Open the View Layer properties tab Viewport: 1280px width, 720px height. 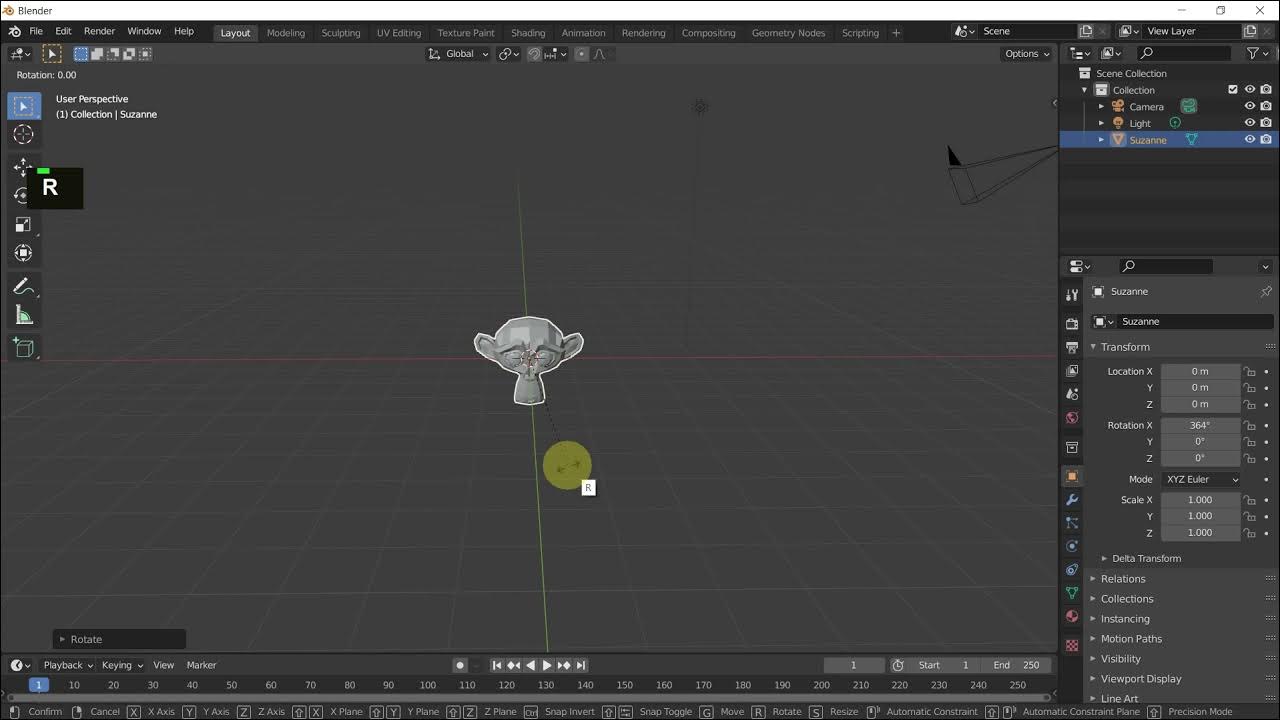(x=1072, y=371)
